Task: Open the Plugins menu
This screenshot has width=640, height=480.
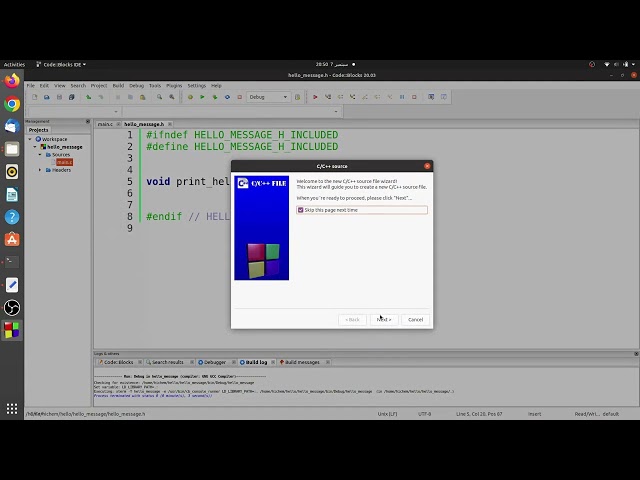Action: point(174,86)
